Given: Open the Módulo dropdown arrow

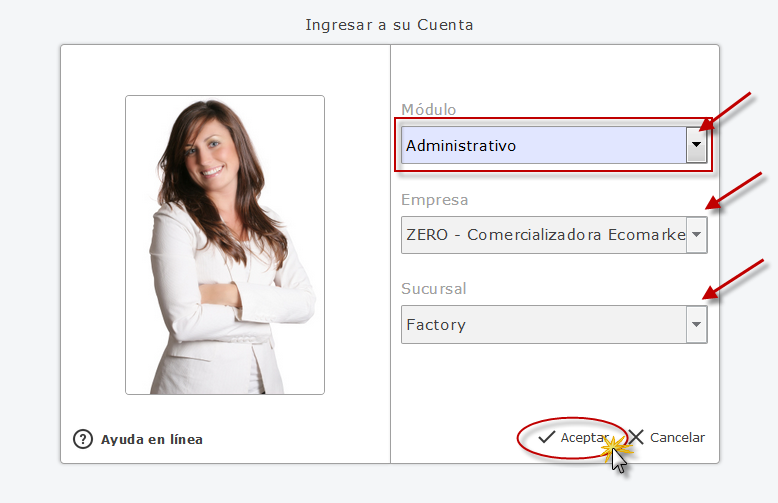Looking at the screenshot, I should click(x=697, y=145).
